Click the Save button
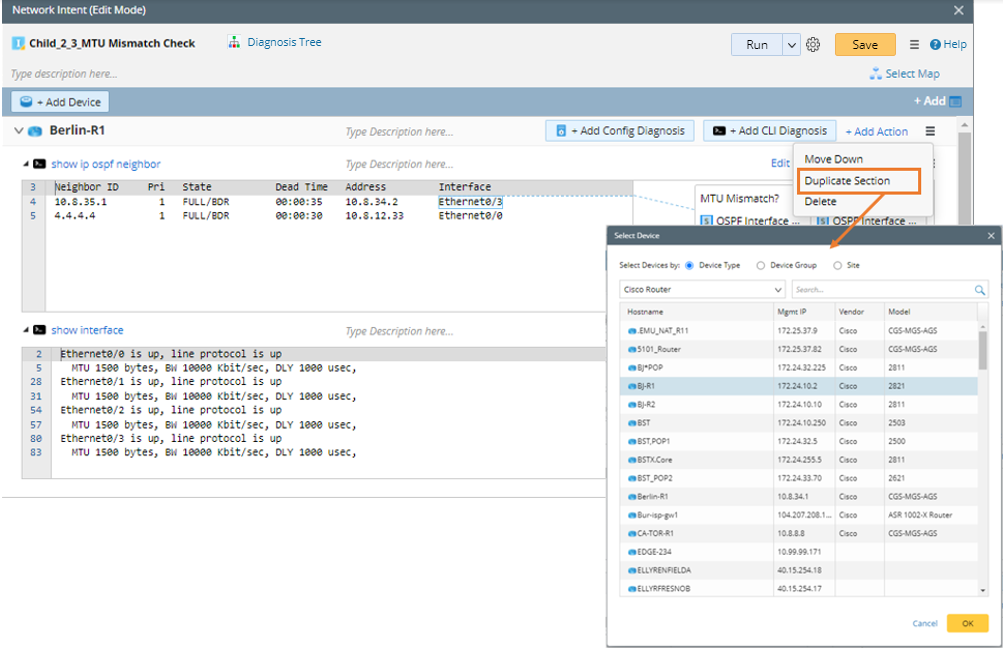Screen dimensions: 1003x650 865,45
